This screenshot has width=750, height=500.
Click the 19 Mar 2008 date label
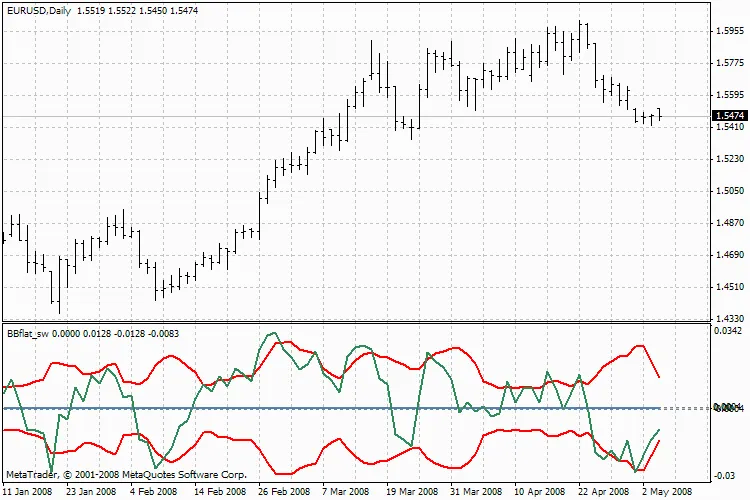coord(412,491)
